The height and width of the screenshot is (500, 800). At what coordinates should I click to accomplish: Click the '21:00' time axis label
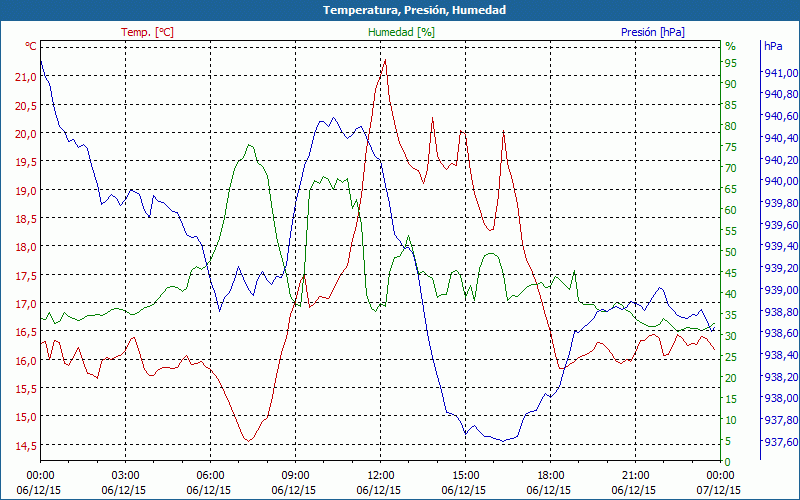pyautogui.click(x=635, y=476)
